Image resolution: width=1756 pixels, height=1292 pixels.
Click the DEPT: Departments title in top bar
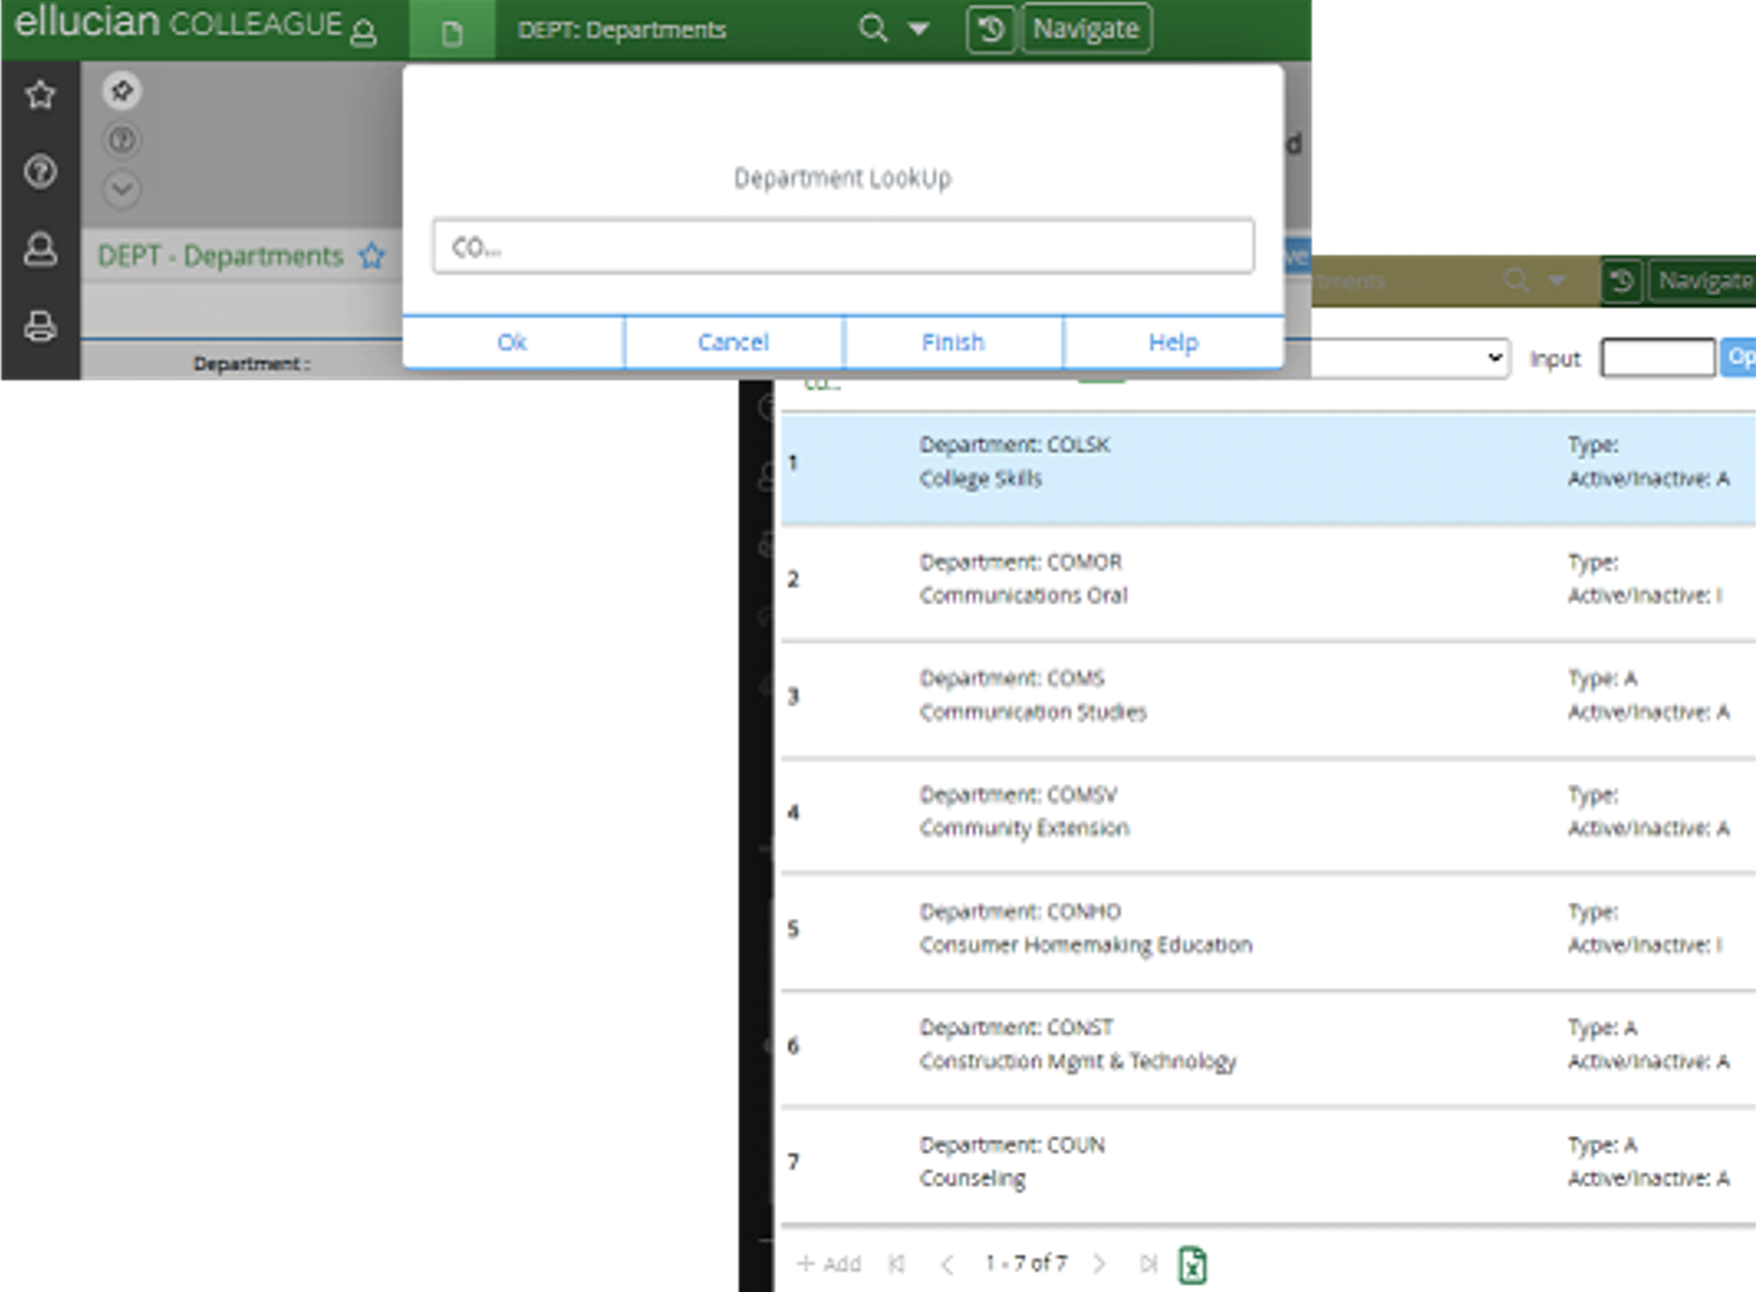pyautogui.click(x=622, y=30)
